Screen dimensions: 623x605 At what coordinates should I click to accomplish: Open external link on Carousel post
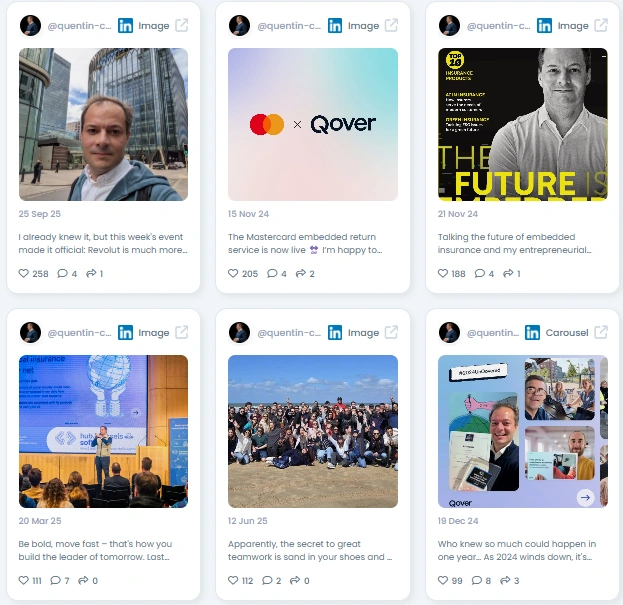tap(601, 332)
